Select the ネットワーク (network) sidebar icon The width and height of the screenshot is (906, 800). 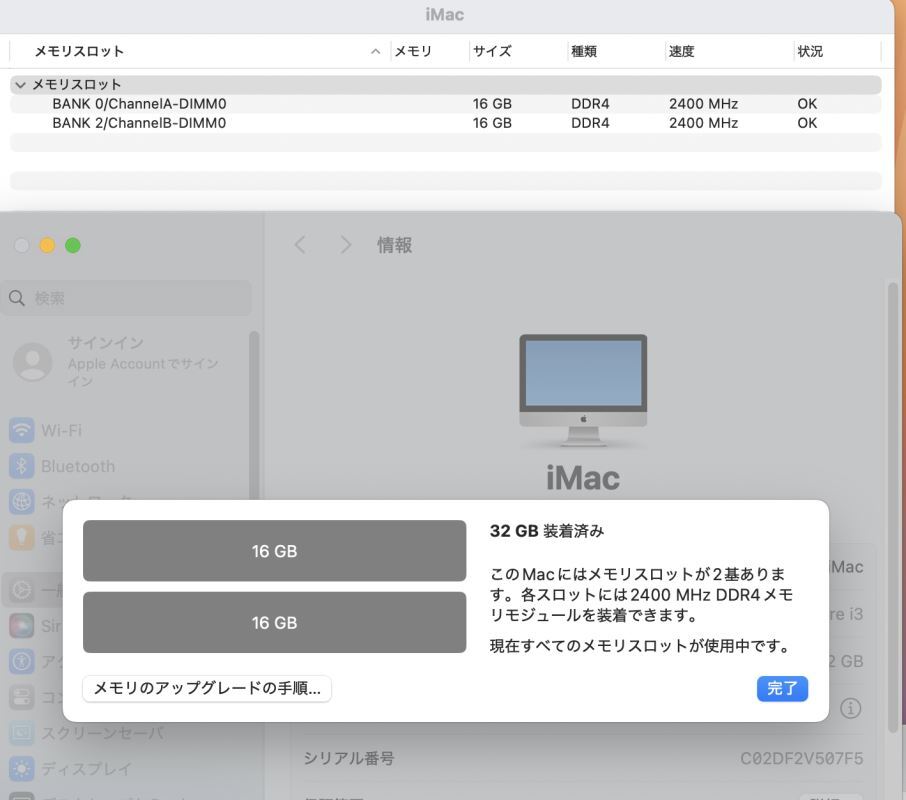click(21, 500)
